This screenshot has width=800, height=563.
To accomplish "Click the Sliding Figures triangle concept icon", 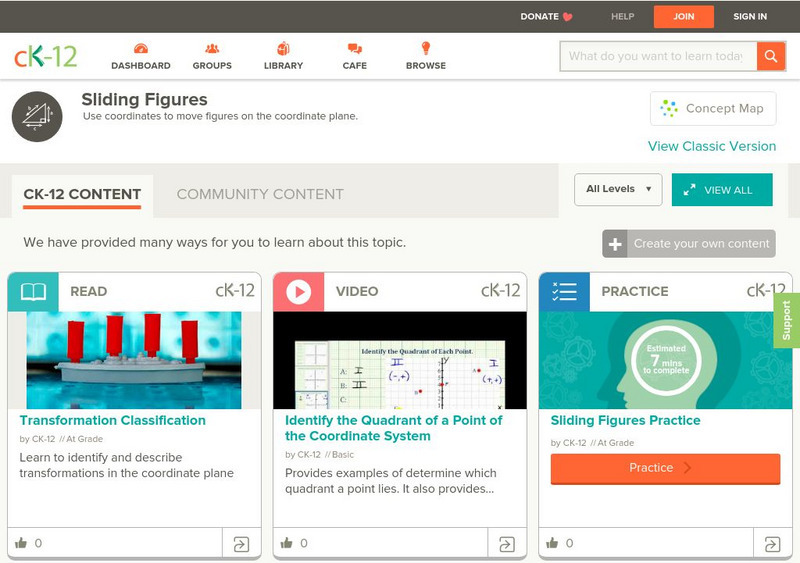I will tap(37, 116).
